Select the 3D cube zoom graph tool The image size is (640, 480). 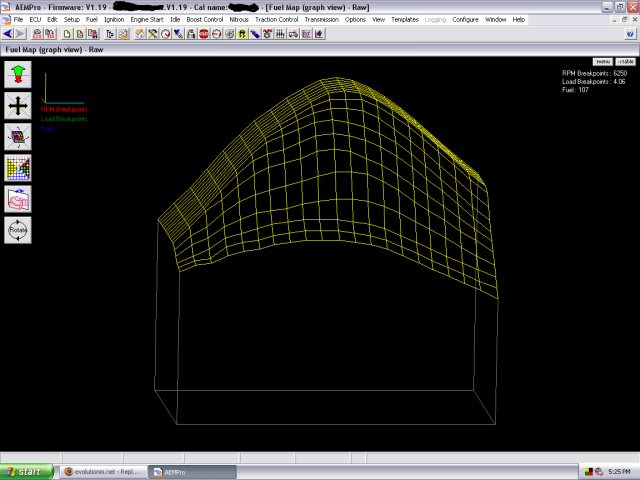[x=18, y=137]
